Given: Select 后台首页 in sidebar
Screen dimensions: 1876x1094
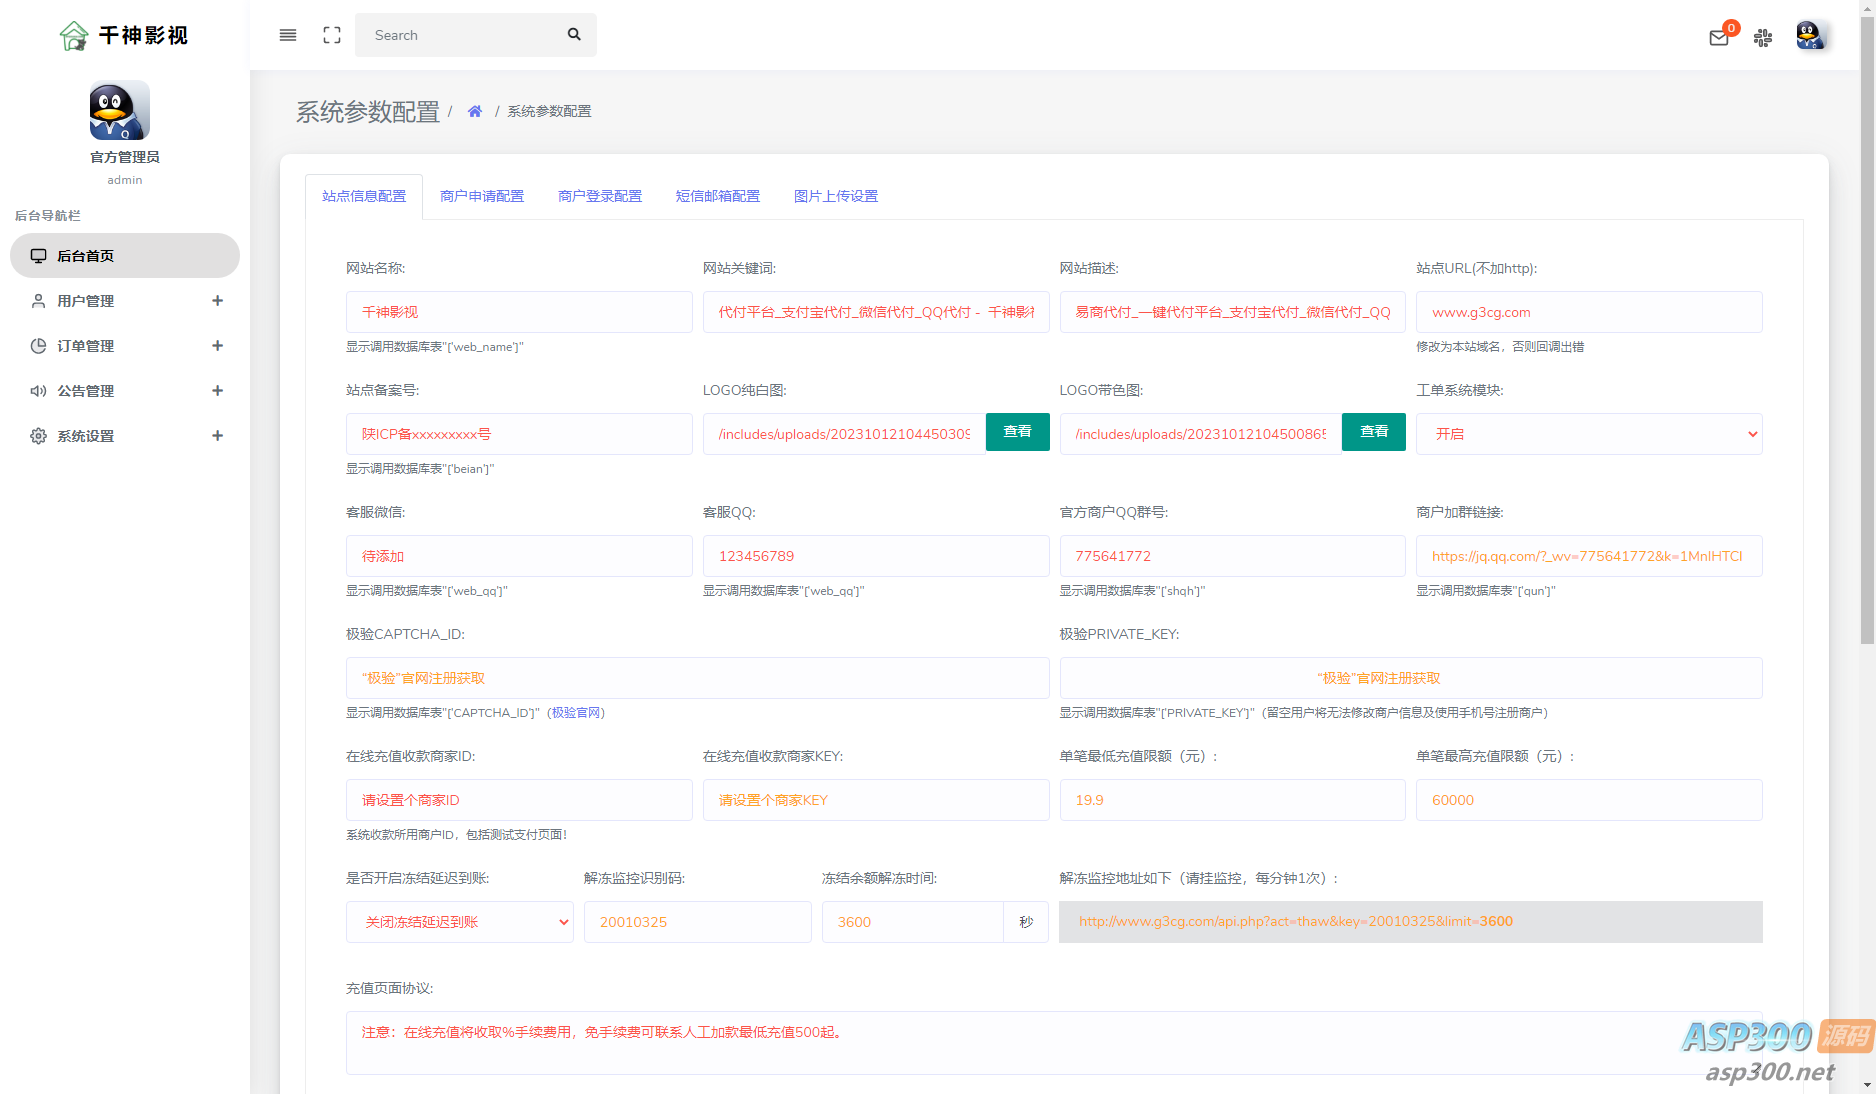Looking at the screenshot, I should coord(125,256).
